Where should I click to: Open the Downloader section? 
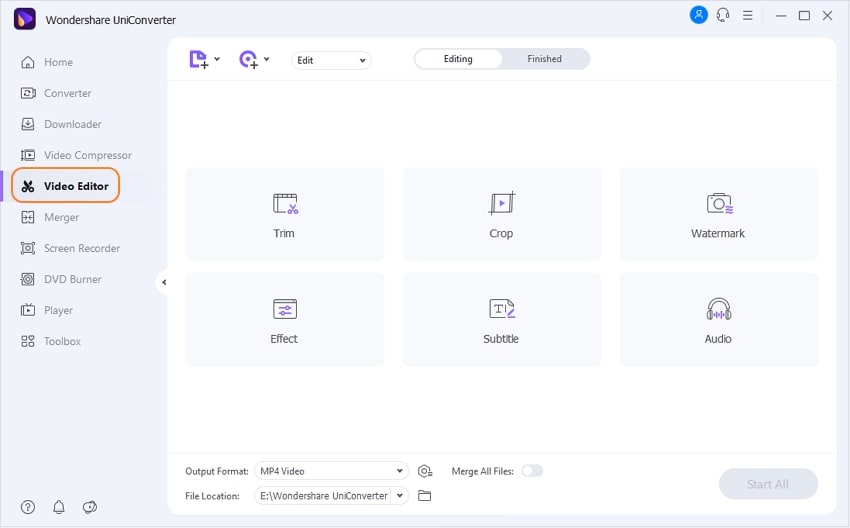(61, 124)
